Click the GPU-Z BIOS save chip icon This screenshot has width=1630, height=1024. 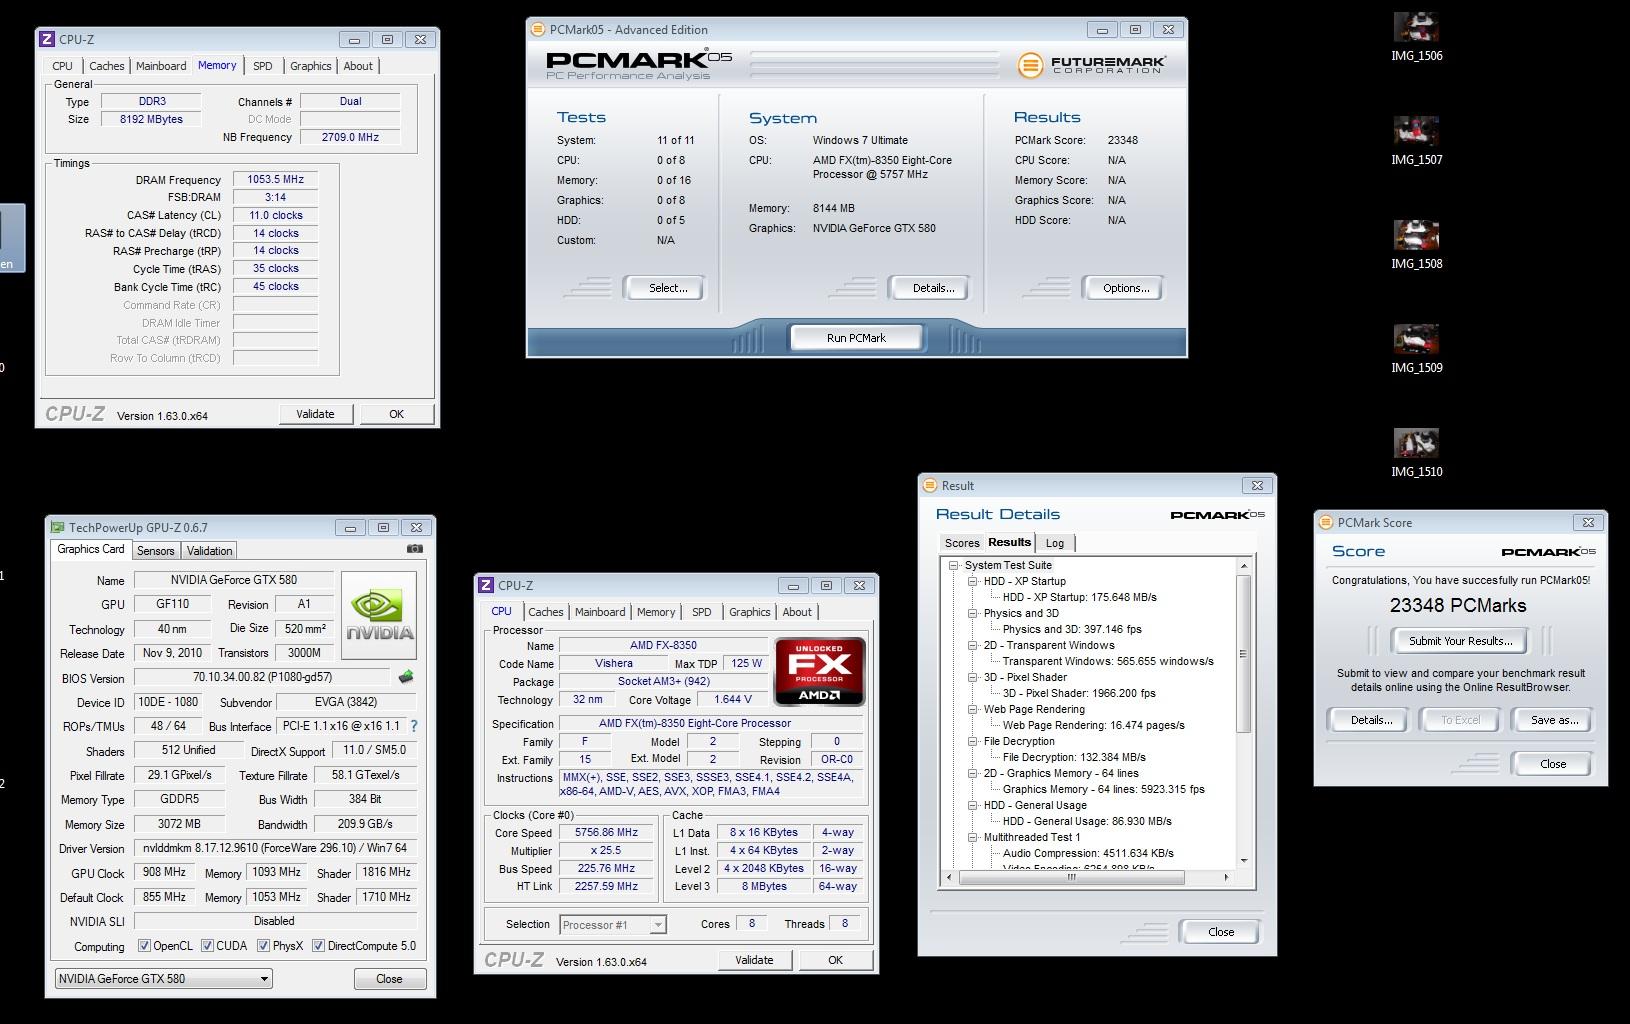406,677
